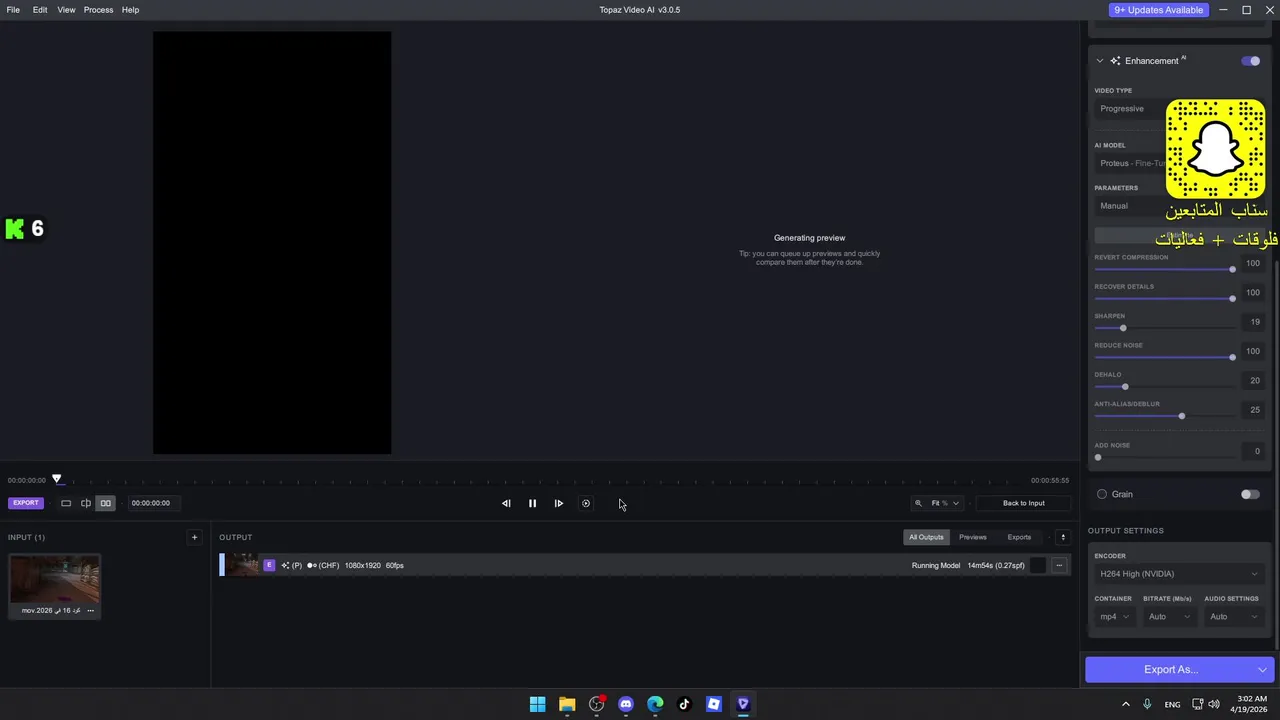Screen dimensions: 1280x720
Task: Open TikTok from taskbar
Action: point(684,704)
